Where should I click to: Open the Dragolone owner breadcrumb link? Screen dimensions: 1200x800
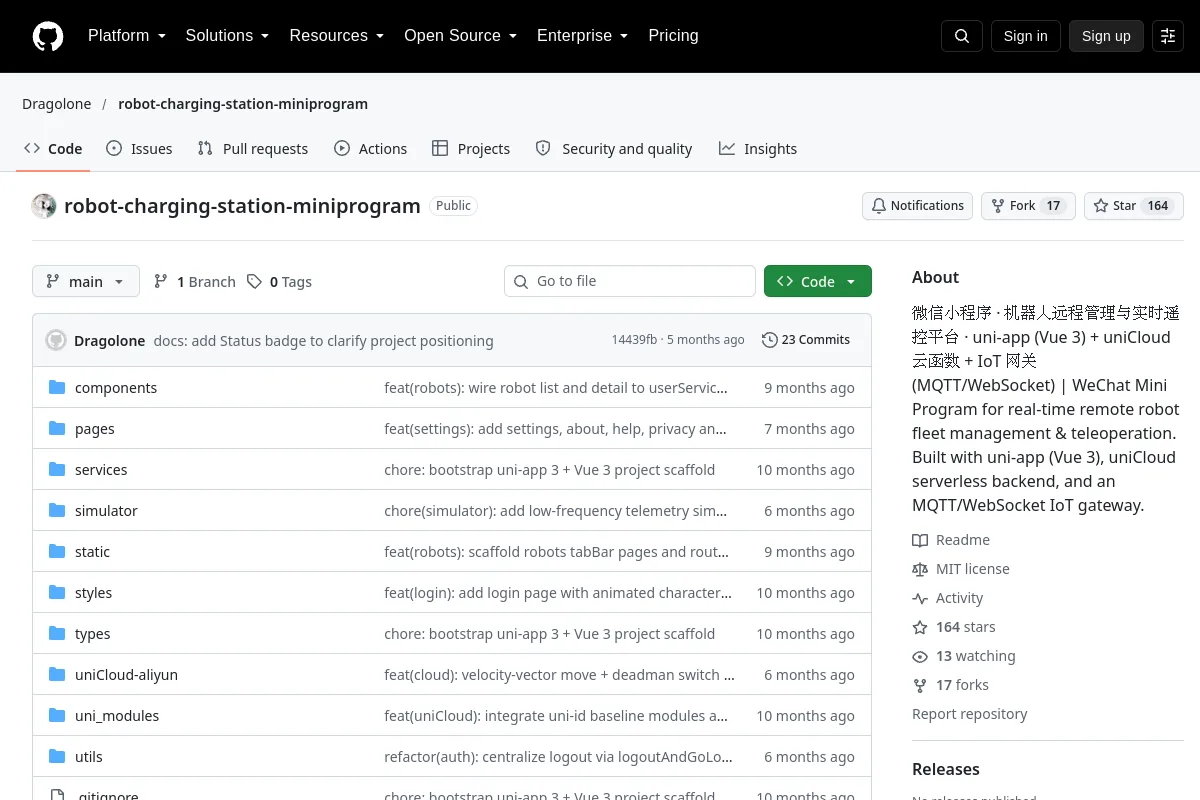[57, 104]
